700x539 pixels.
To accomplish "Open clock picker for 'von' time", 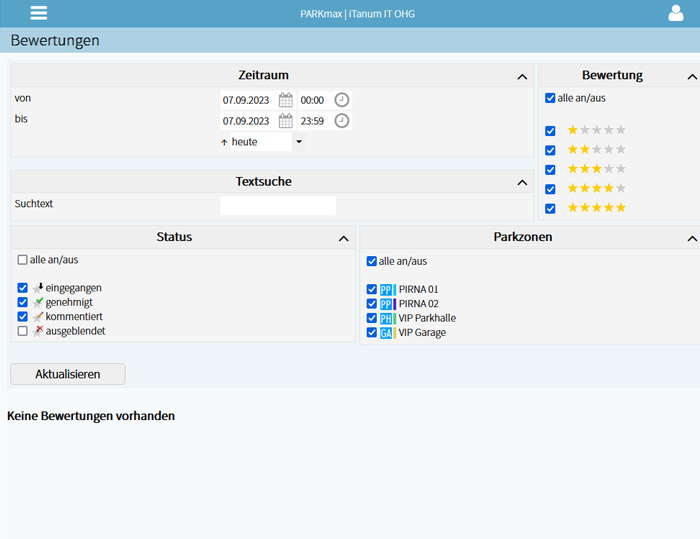I will coord(342,100).
